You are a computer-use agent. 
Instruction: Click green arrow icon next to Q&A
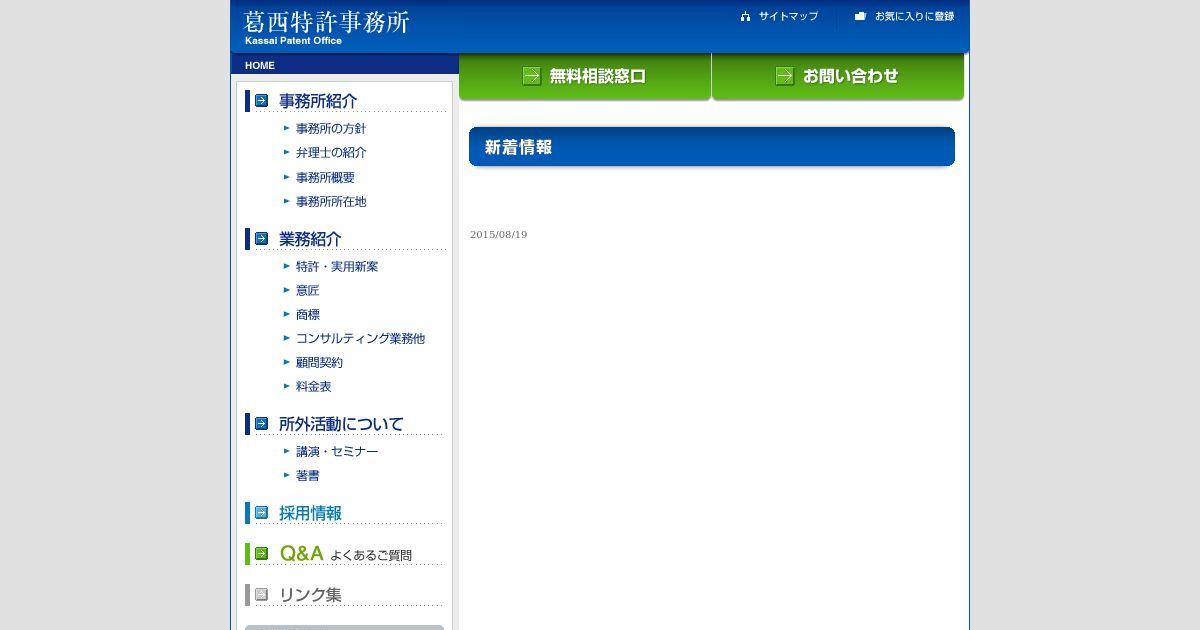261,553
